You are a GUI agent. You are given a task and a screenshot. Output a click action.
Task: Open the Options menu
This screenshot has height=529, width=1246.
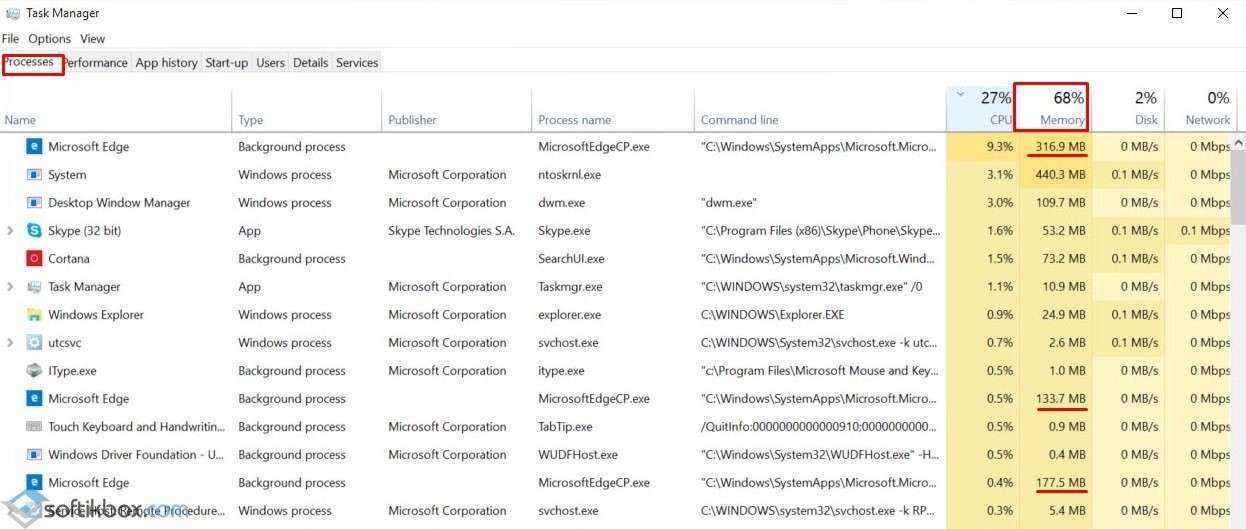pos(49,39)
